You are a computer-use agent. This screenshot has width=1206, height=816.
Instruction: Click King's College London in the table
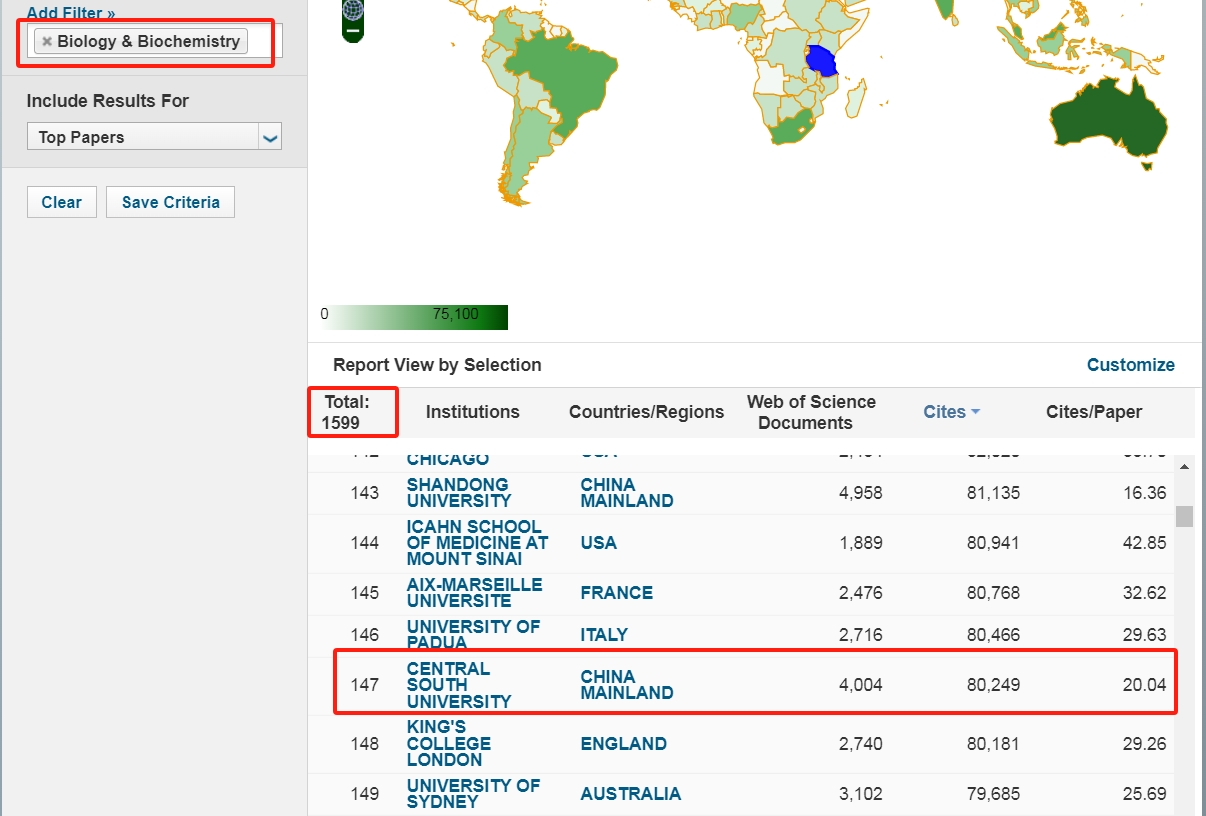[448, 743]
